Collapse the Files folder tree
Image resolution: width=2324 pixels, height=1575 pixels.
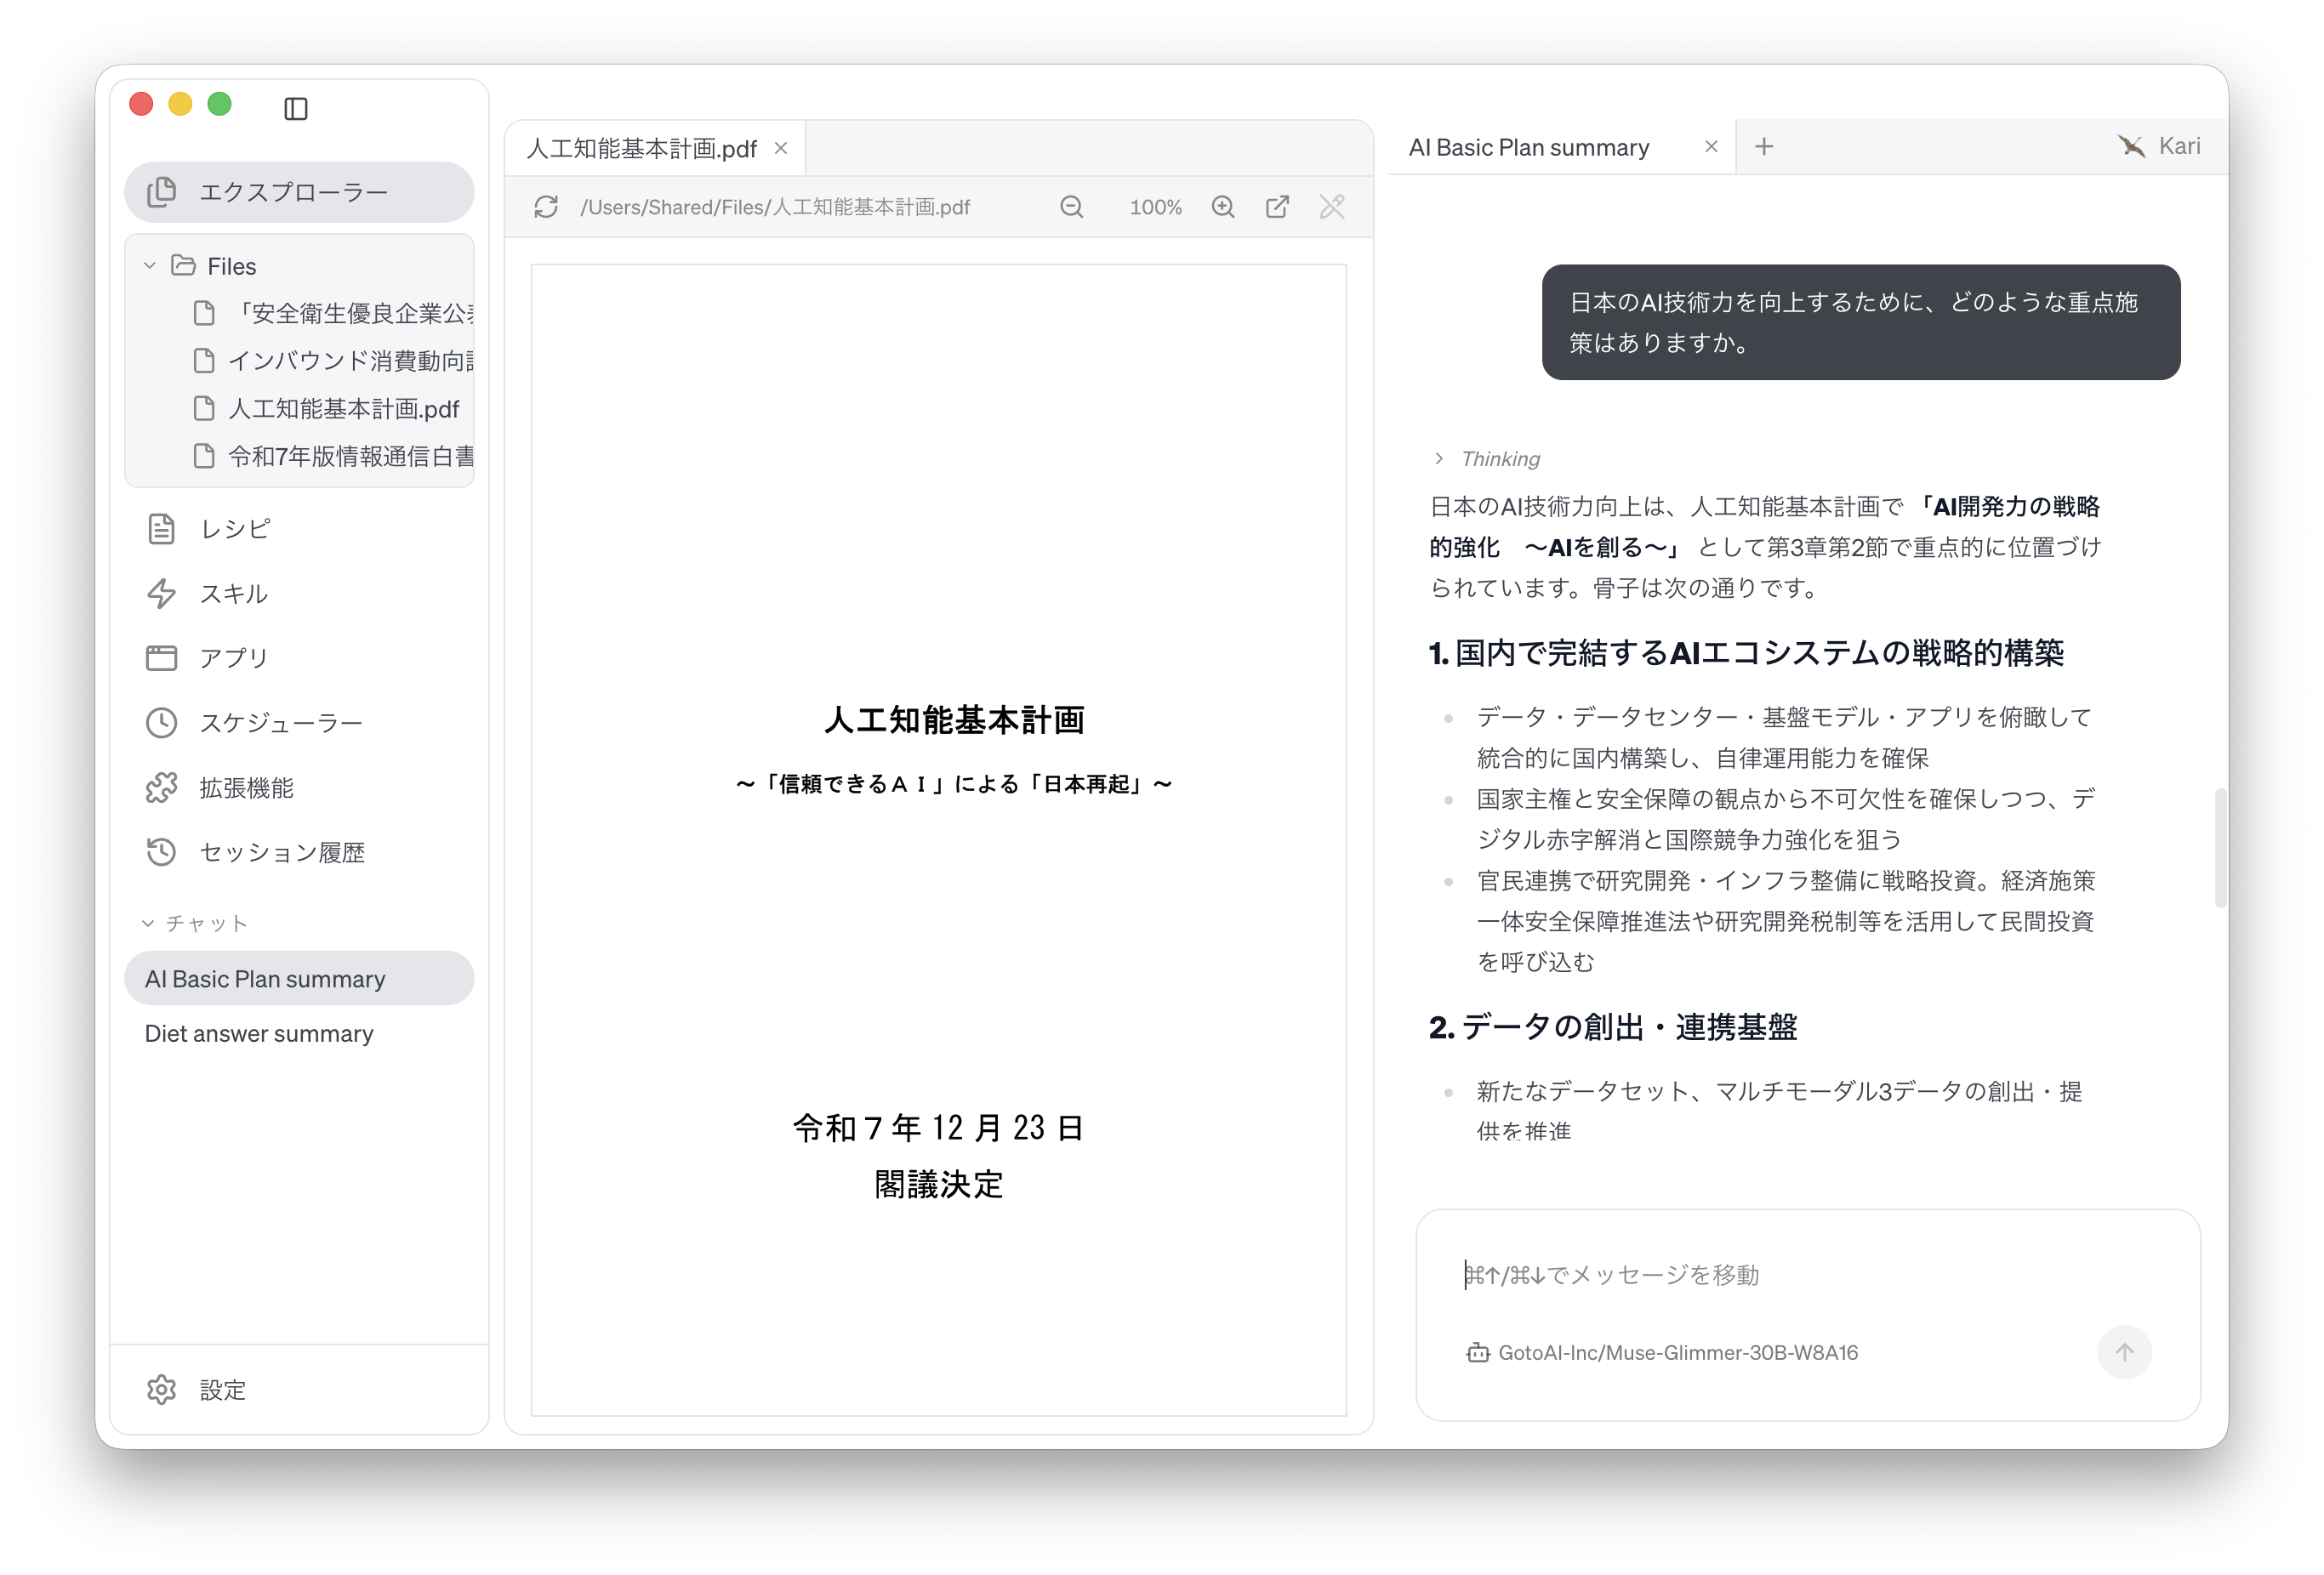point(150,266)
